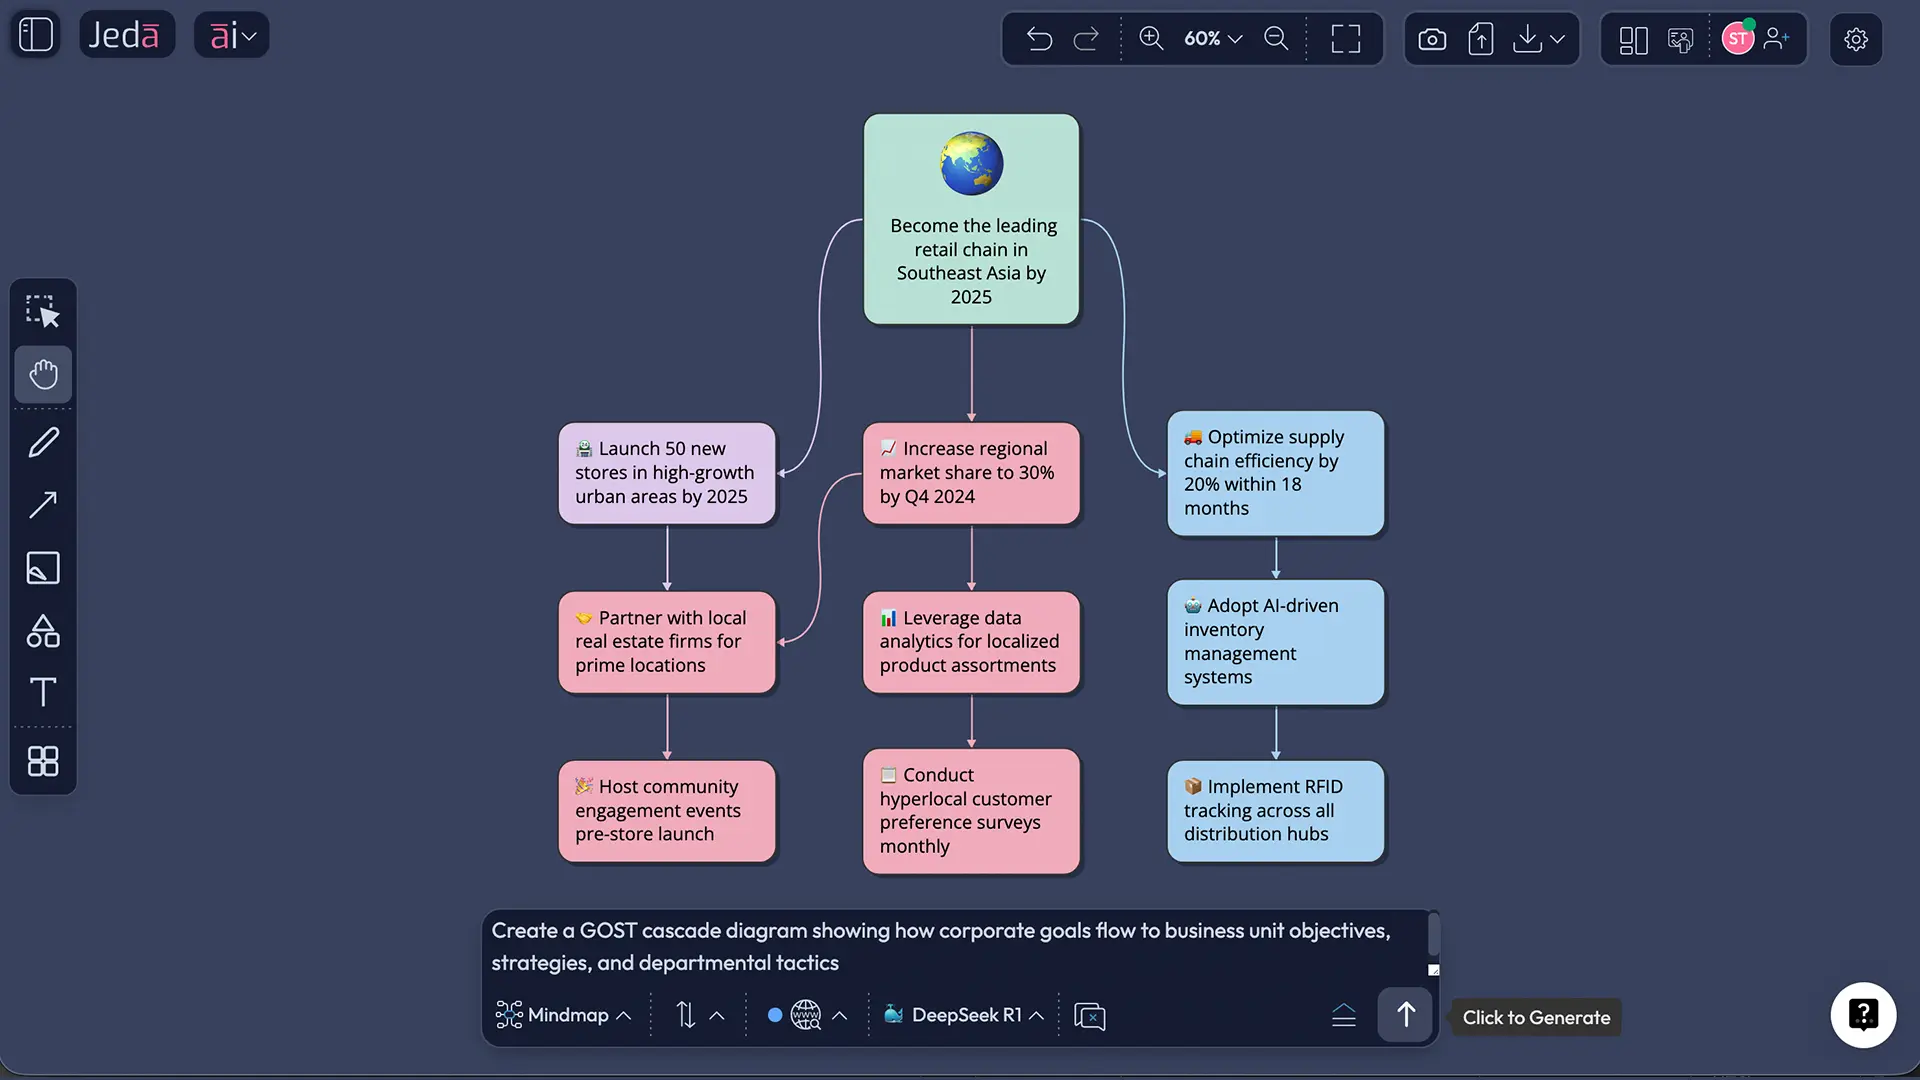Open the AI menu
The height and width of the screenshot is (1080, 1920).
pos(232,36)
